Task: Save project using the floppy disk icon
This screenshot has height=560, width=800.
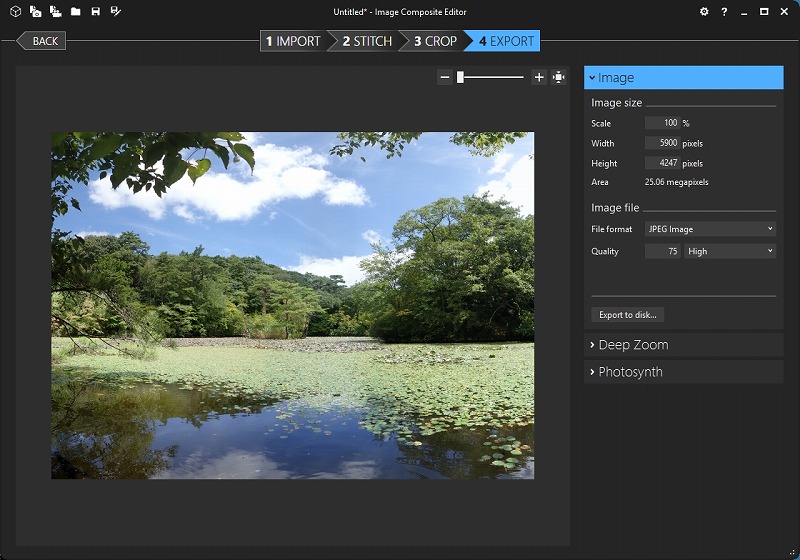Action: (x=95, y=11)
